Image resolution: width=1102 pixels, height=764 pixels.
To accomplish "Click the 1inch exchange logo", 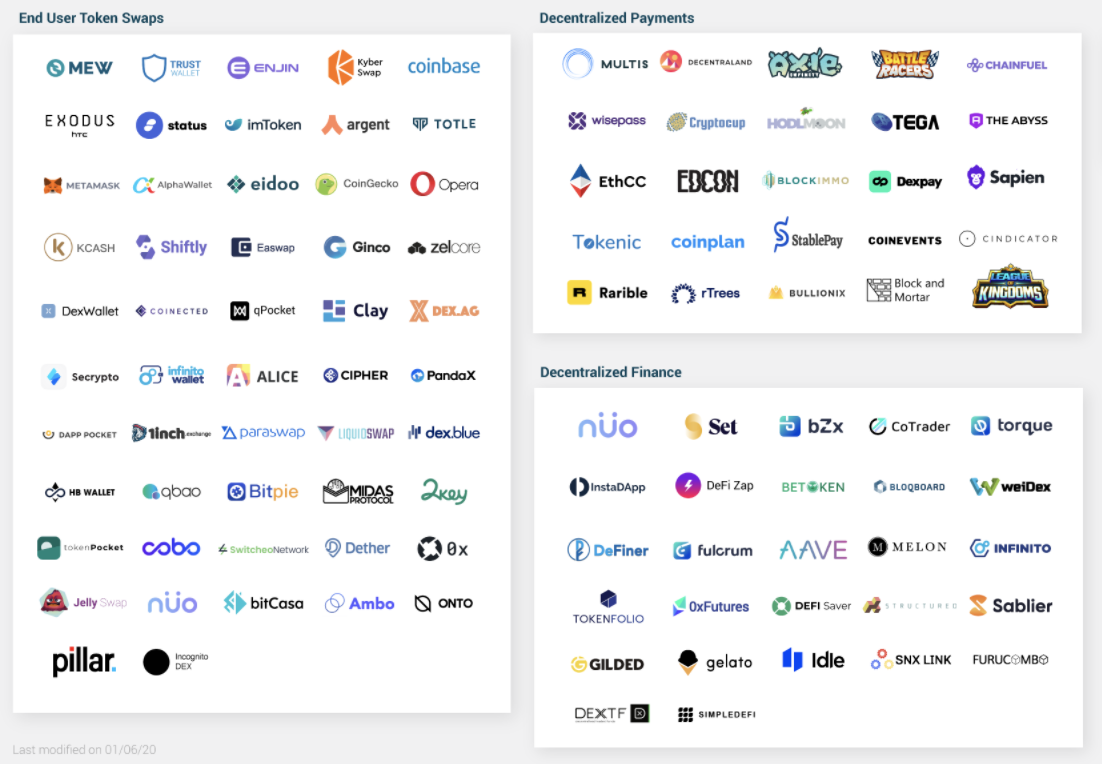I will coord(171,433).
